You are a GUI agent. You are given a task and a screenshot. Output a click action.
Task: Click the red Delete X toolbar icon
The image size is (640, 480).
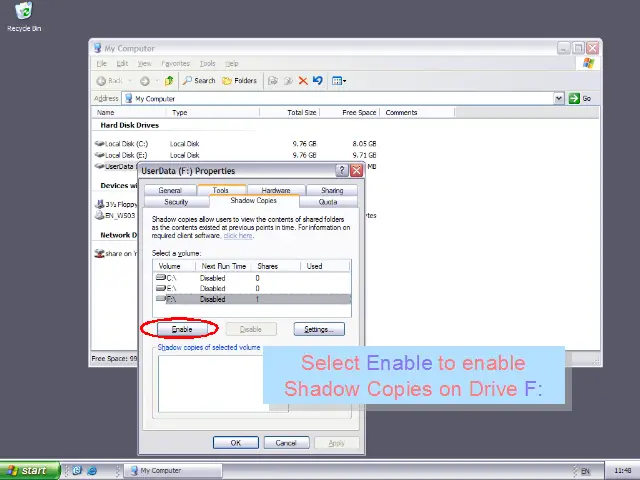click(x=303, y=81)
